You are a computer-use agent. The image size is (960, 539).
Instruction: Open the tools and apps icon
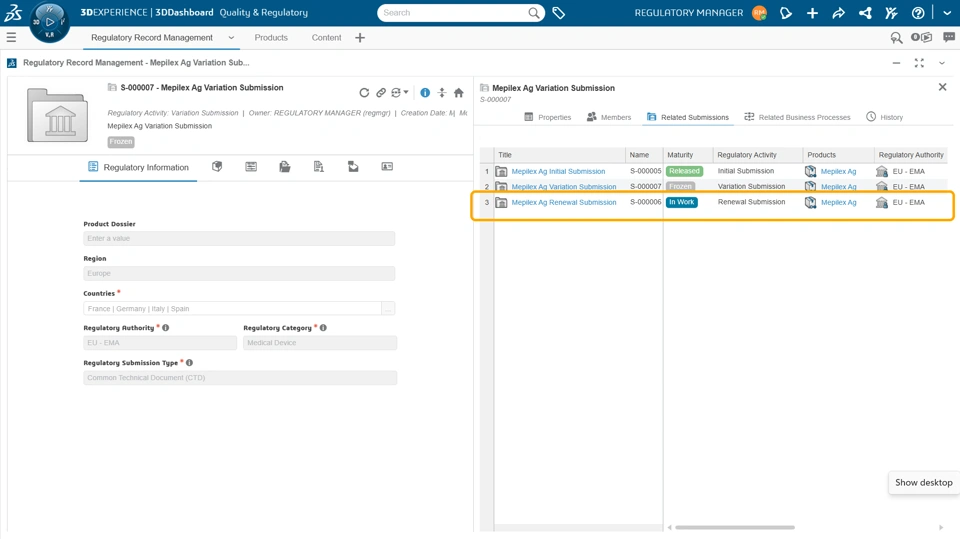(891, 13)
